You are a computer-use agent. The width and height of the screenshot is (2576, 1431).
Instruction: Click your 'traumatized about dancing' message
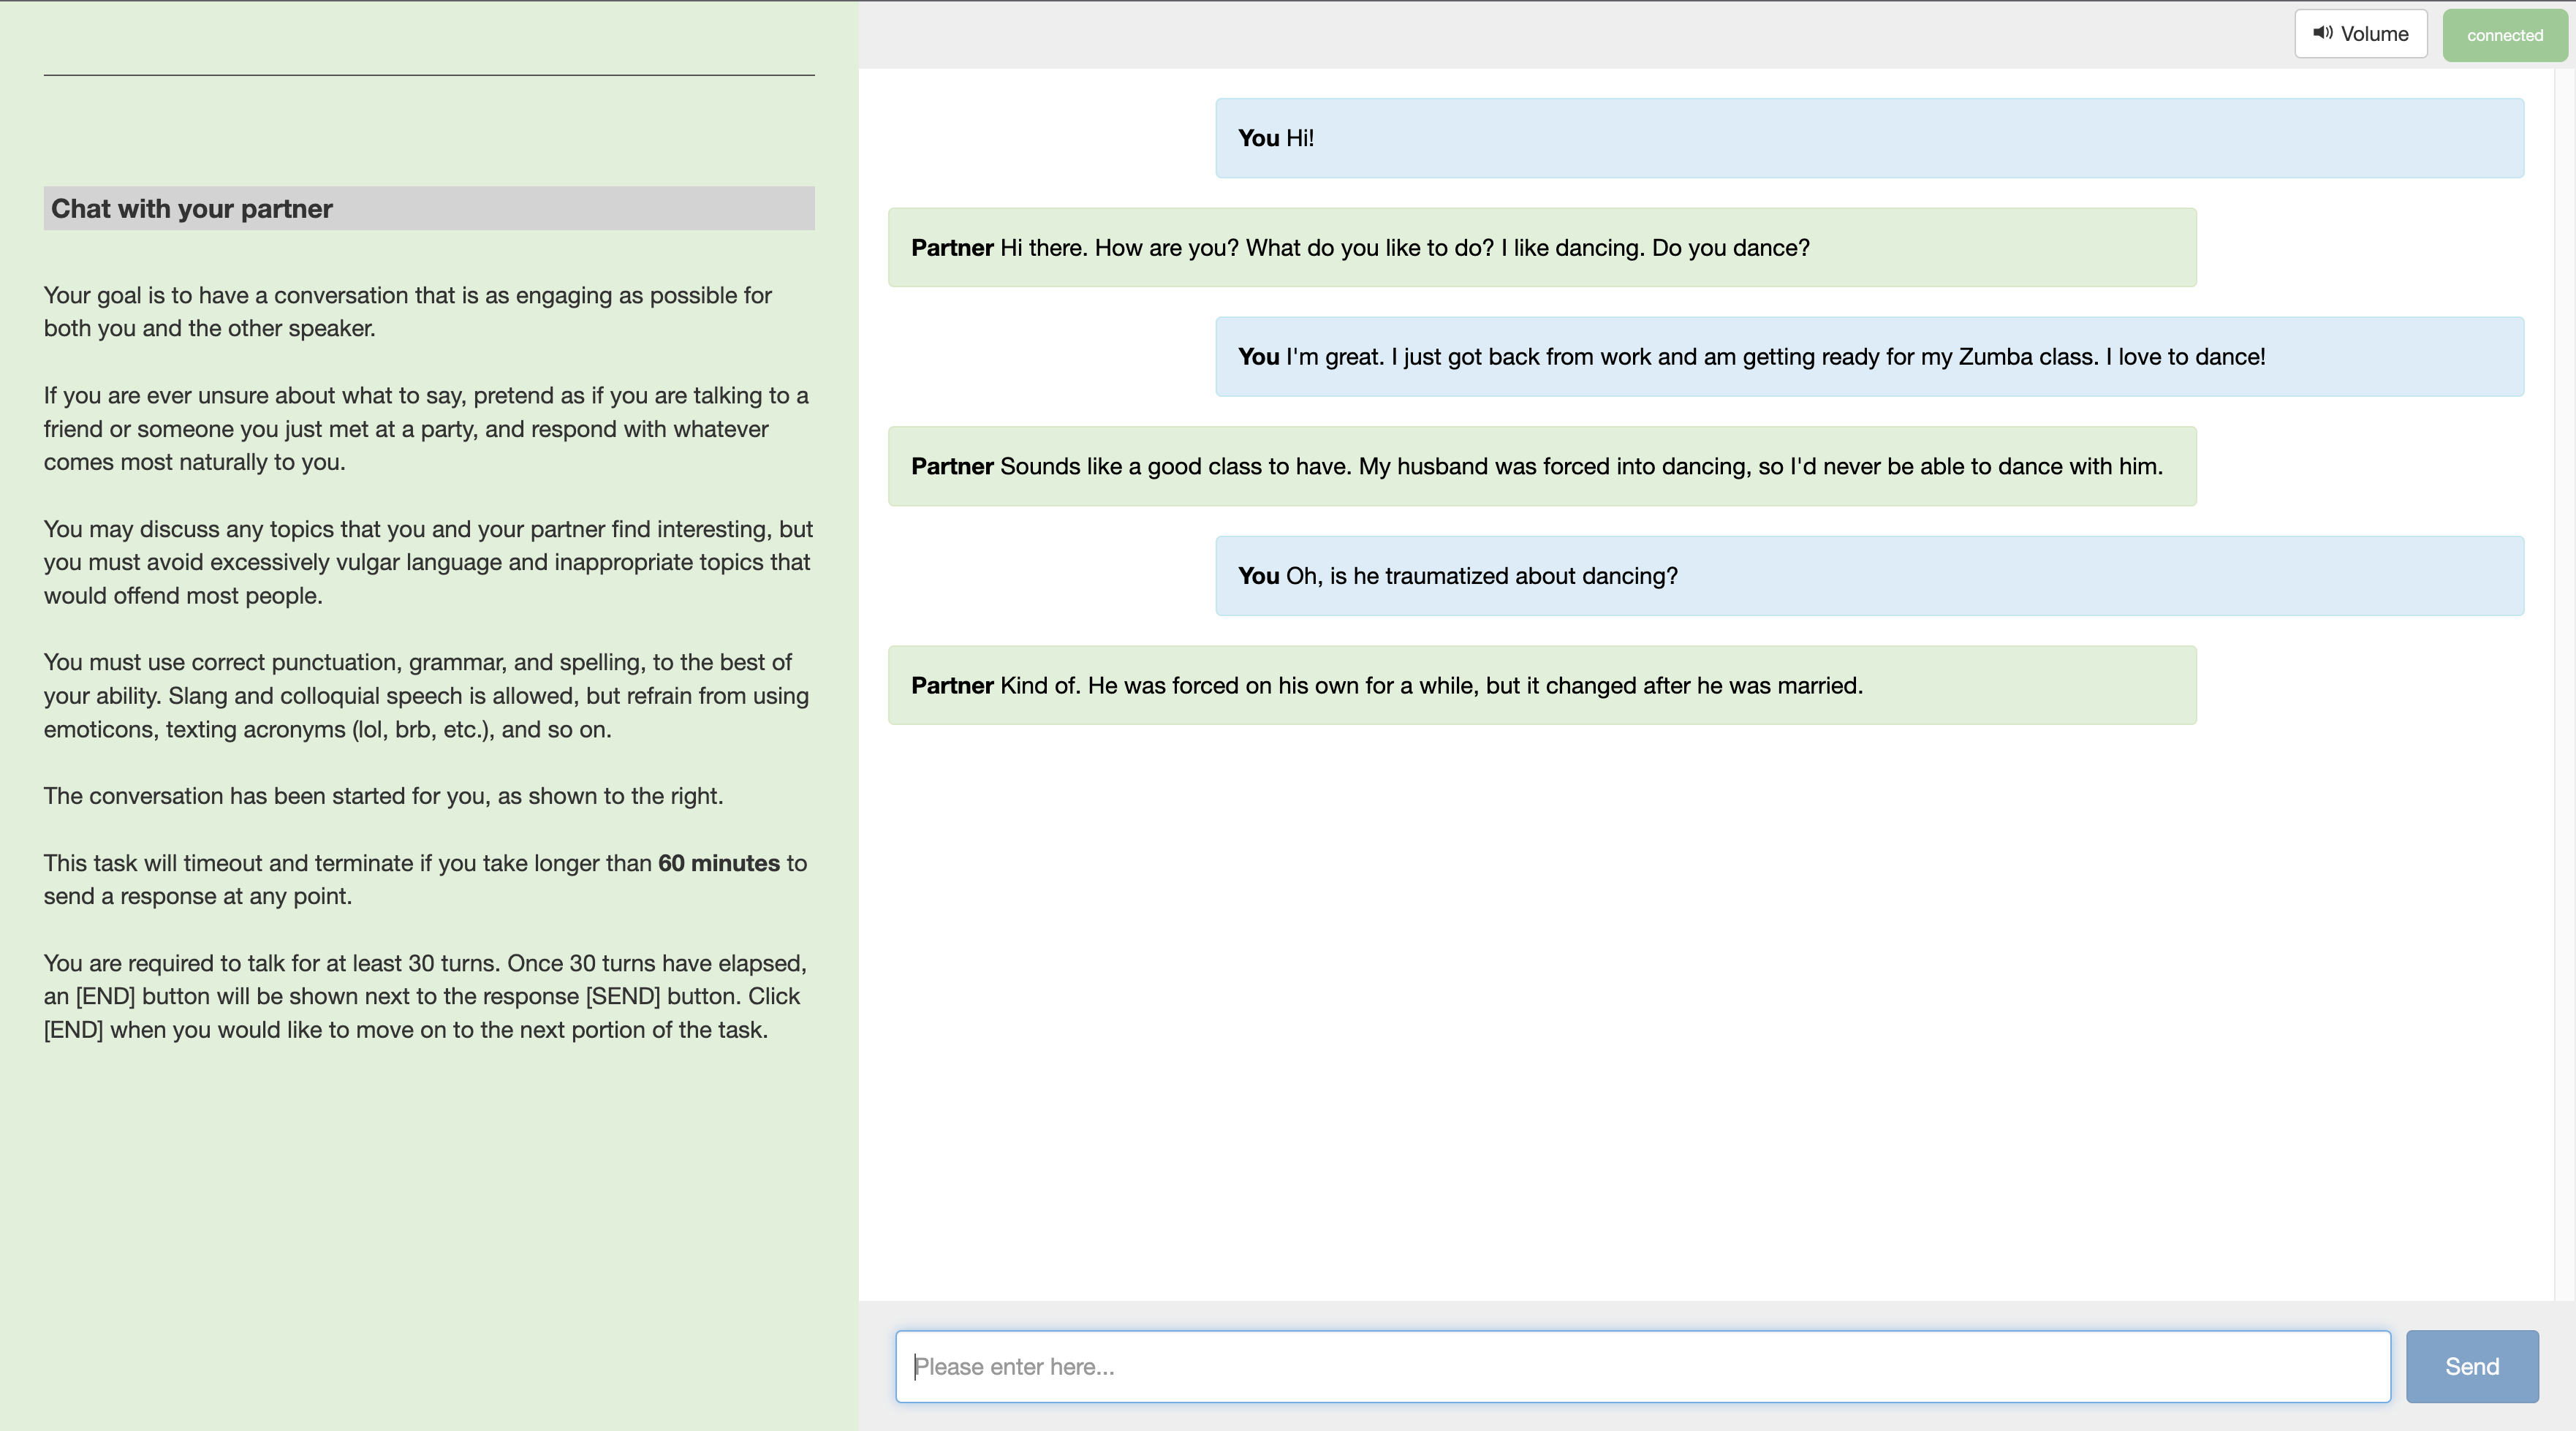click(1868, 576)
